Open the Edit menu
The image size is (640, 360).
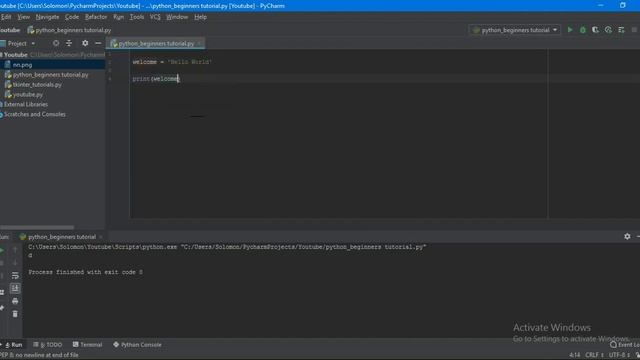click(x=6, y=17)
